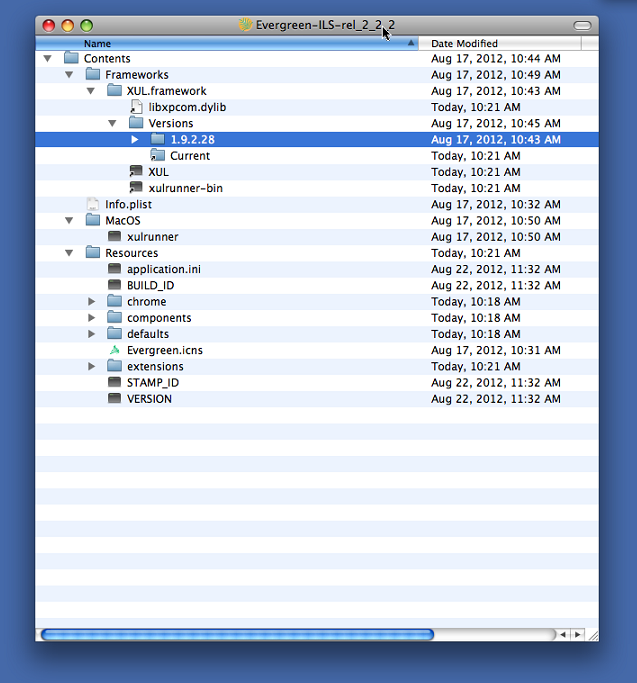Sort by Name column header
Screen dimensions: 637x683
pyautogui.click(x=228, y=43)
